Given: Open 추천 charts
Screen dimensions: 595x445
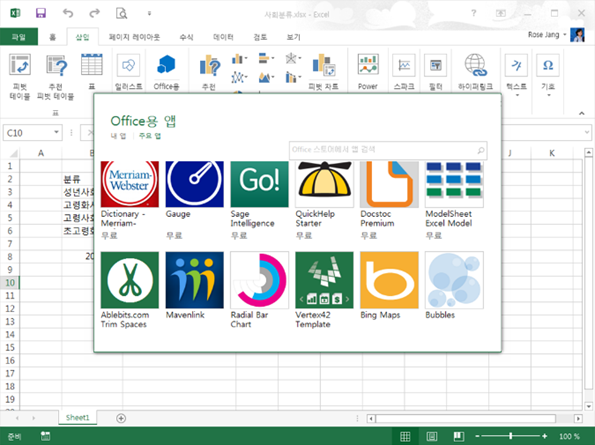Looking at the screenshot, I should click(x=209, y=71).
